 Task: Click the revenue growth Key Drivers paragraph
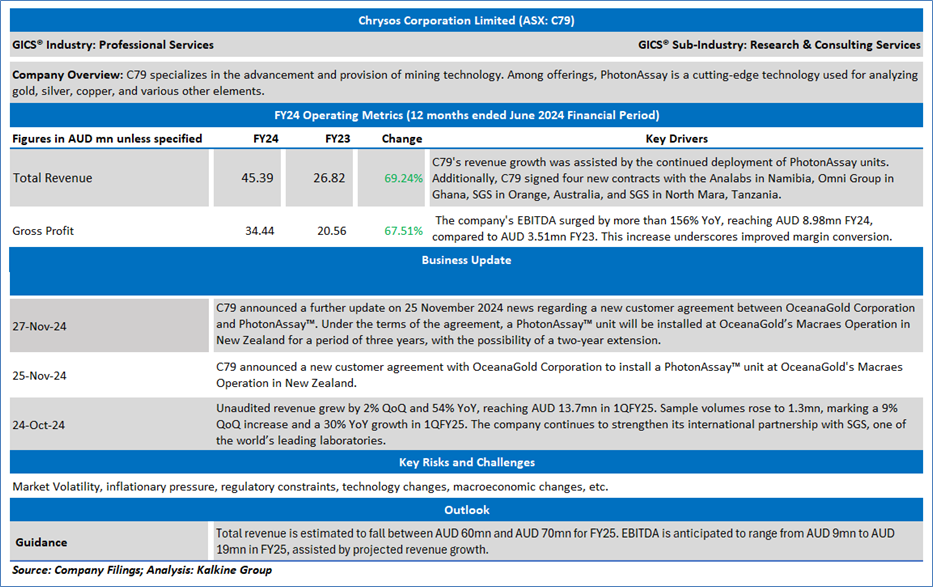(x=663, y=178)
